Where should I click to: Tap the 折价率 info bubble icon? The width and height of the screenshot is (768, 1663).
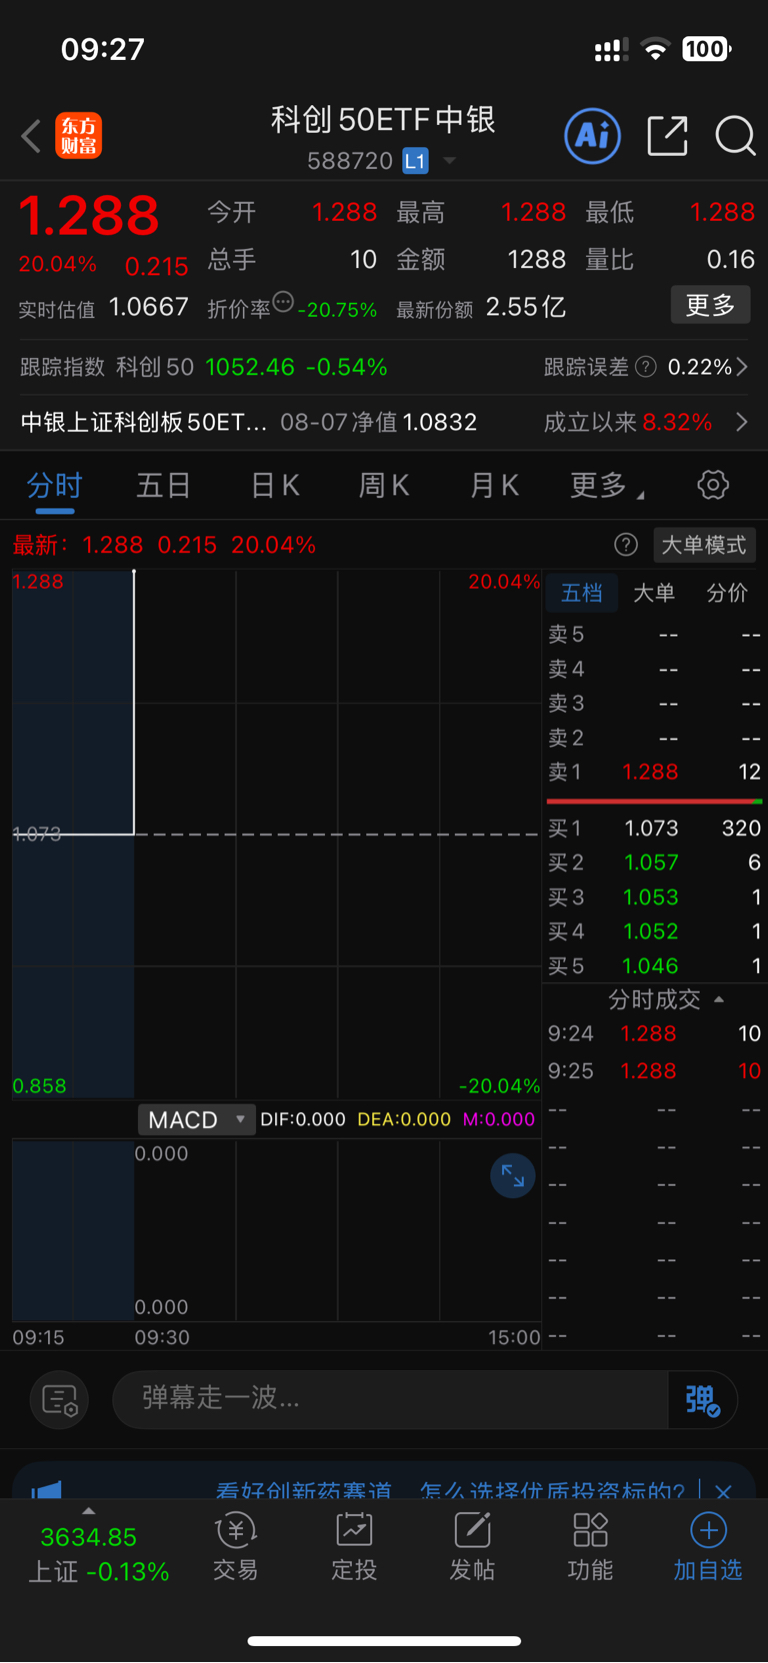click(283, 301)
